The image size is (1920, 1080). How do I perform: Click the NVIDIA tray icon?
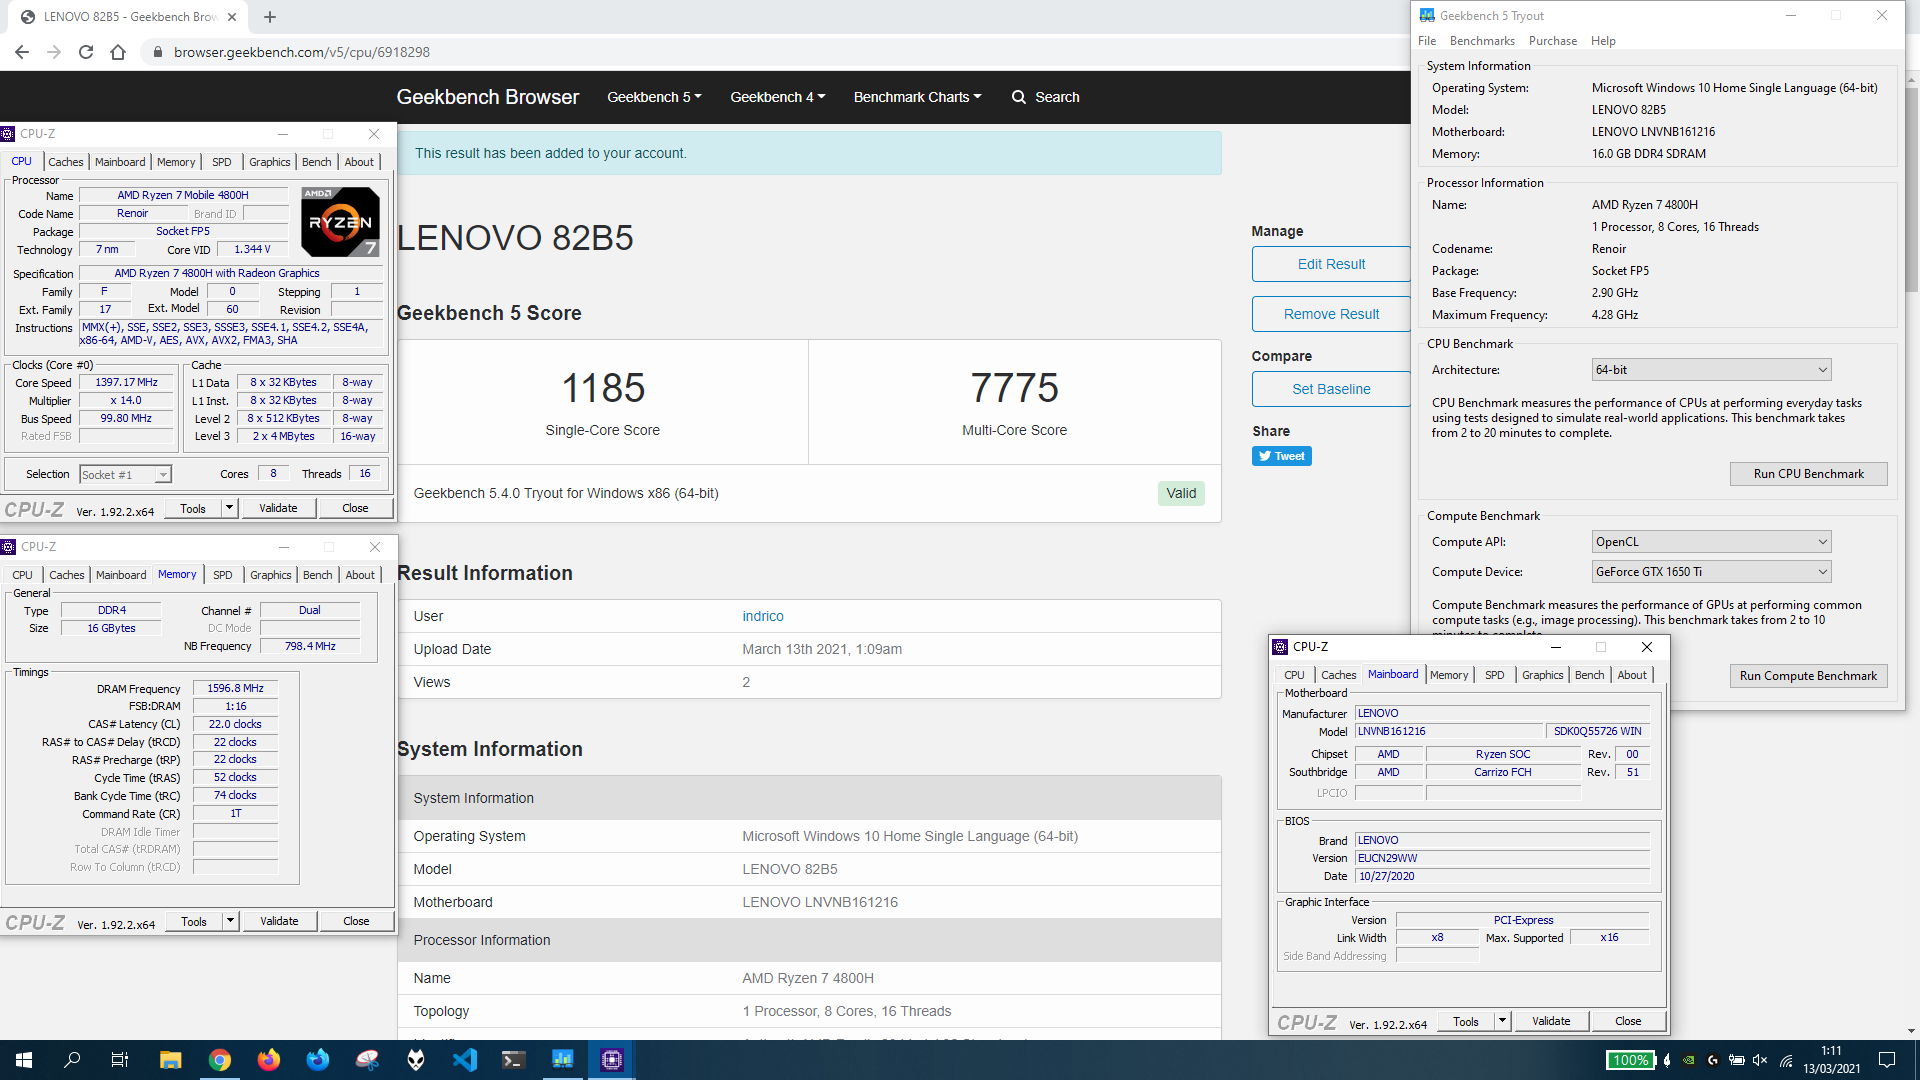coord(1689,1060)
